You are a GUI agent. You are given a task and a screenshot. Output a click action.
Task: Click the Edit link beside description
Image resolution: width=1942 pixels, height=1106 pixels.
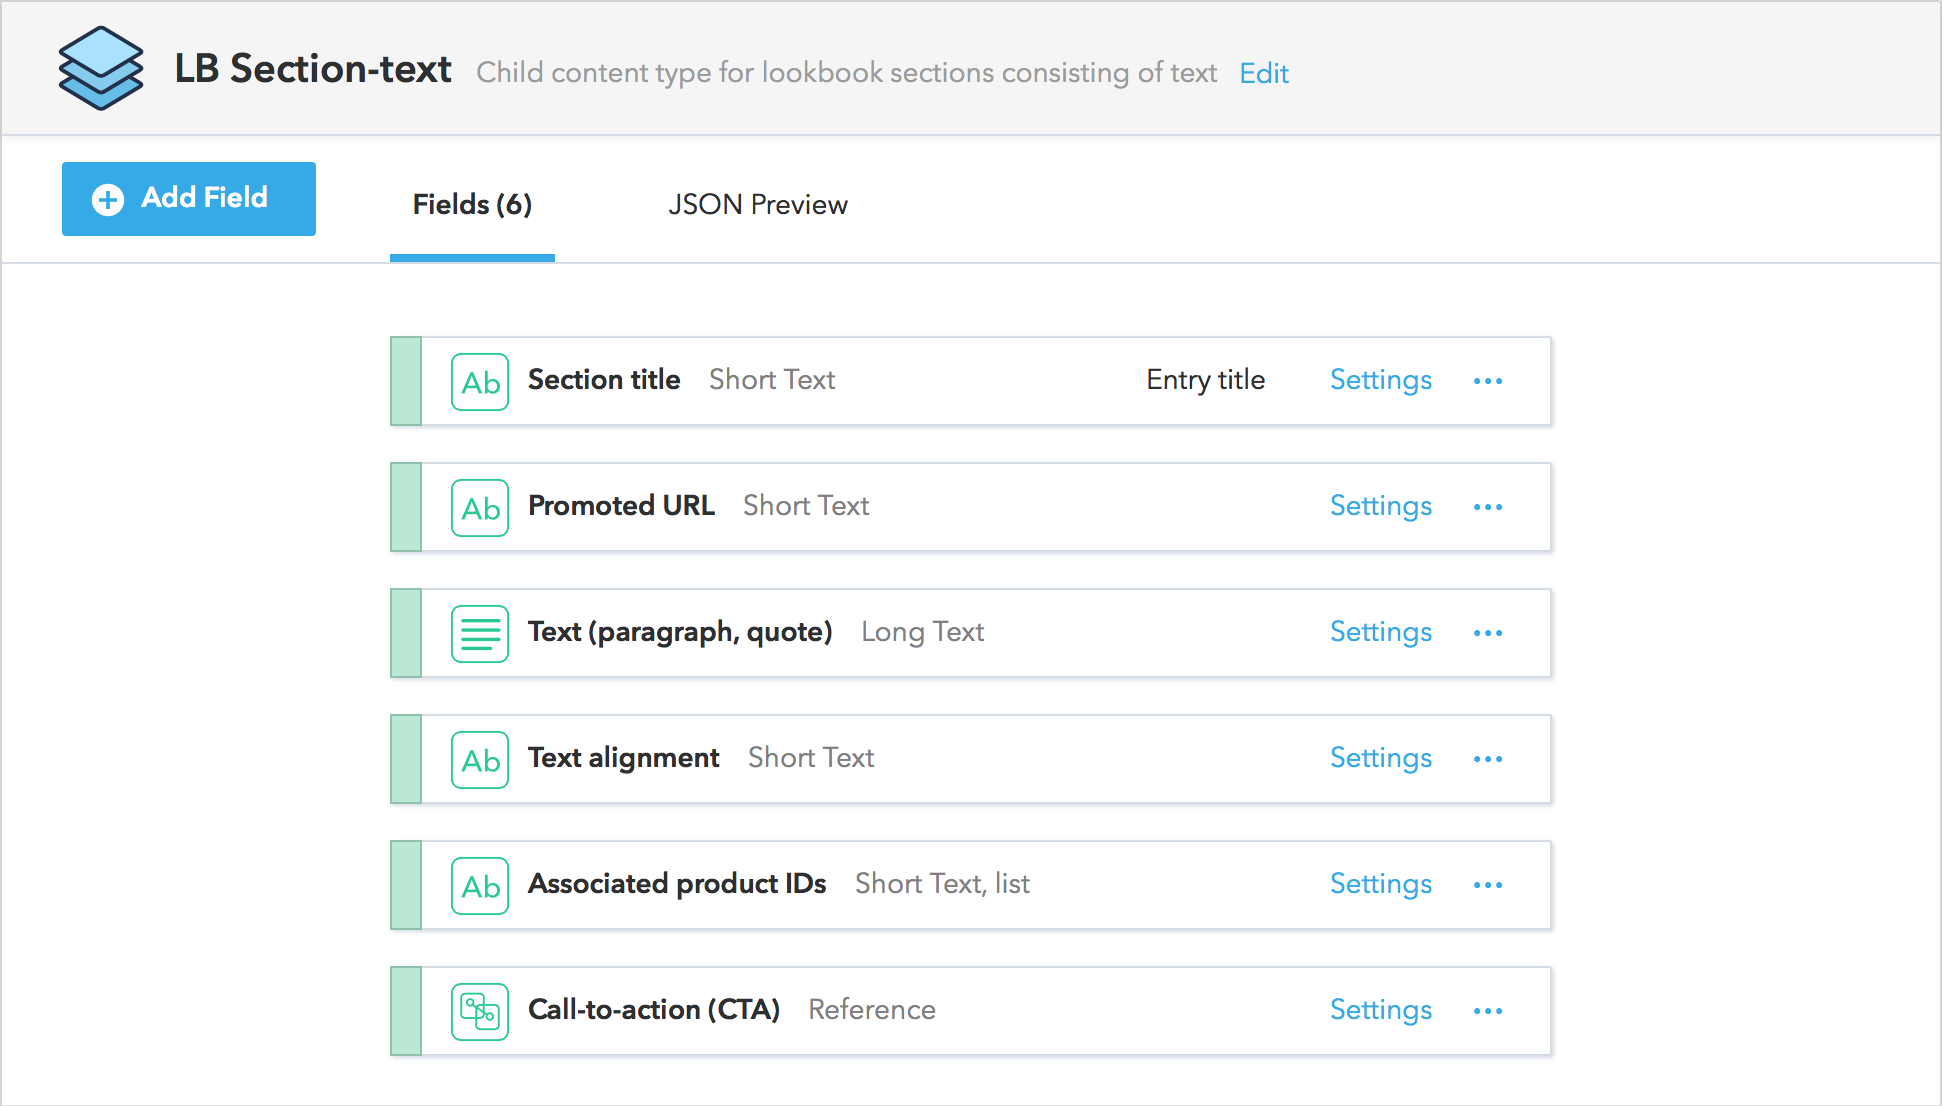[x=1263, y=73]
